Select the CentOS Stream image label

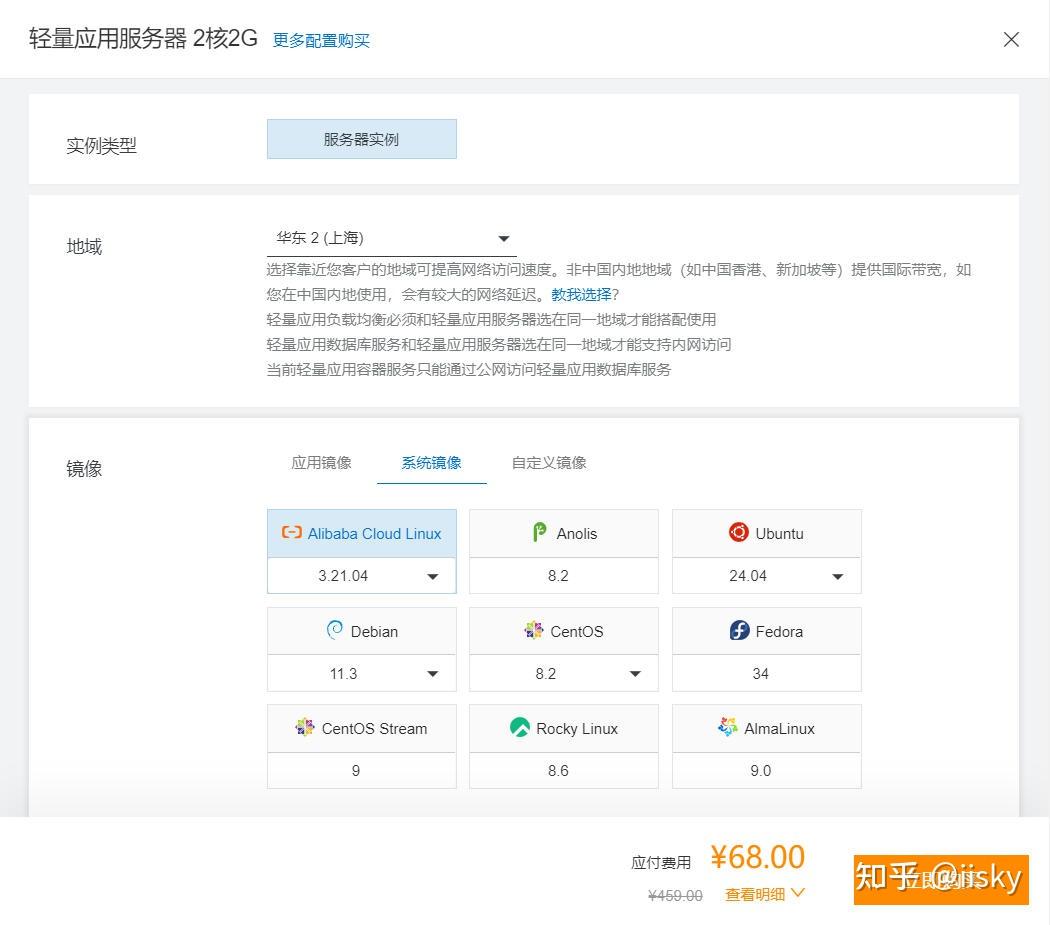click(x=374, y=729)
